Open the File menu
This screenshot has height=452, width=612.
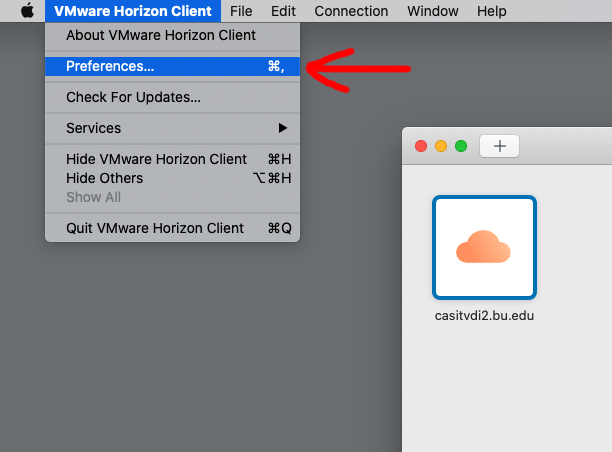click(241, 11)
